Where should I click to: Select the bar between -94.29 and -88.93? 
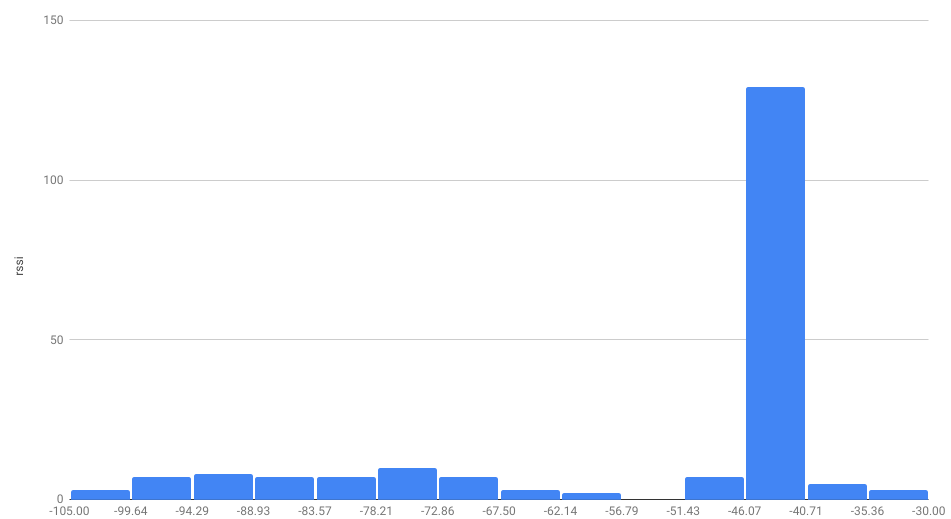pos(223,486)
